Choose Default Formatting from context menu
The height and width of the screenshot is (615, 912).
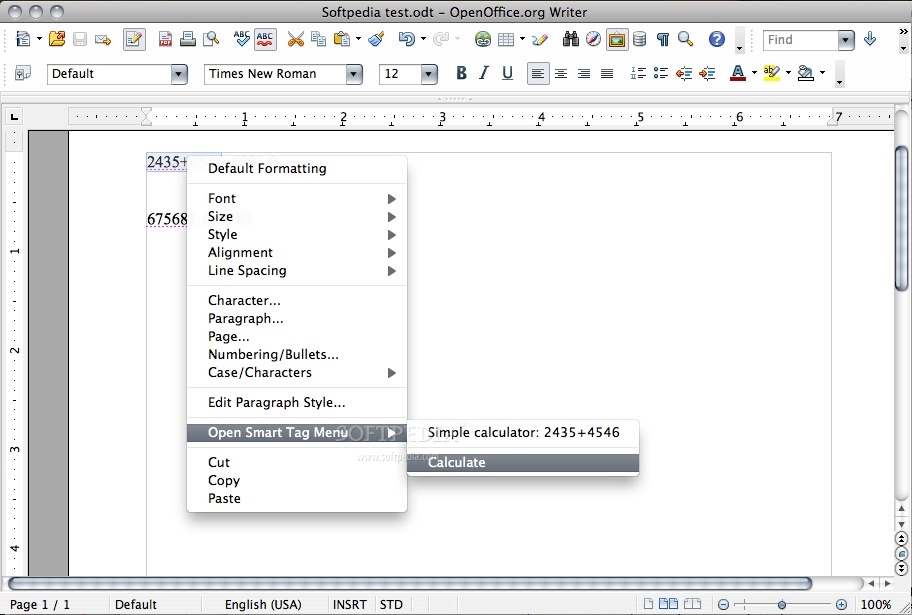[x=297, y=169]
